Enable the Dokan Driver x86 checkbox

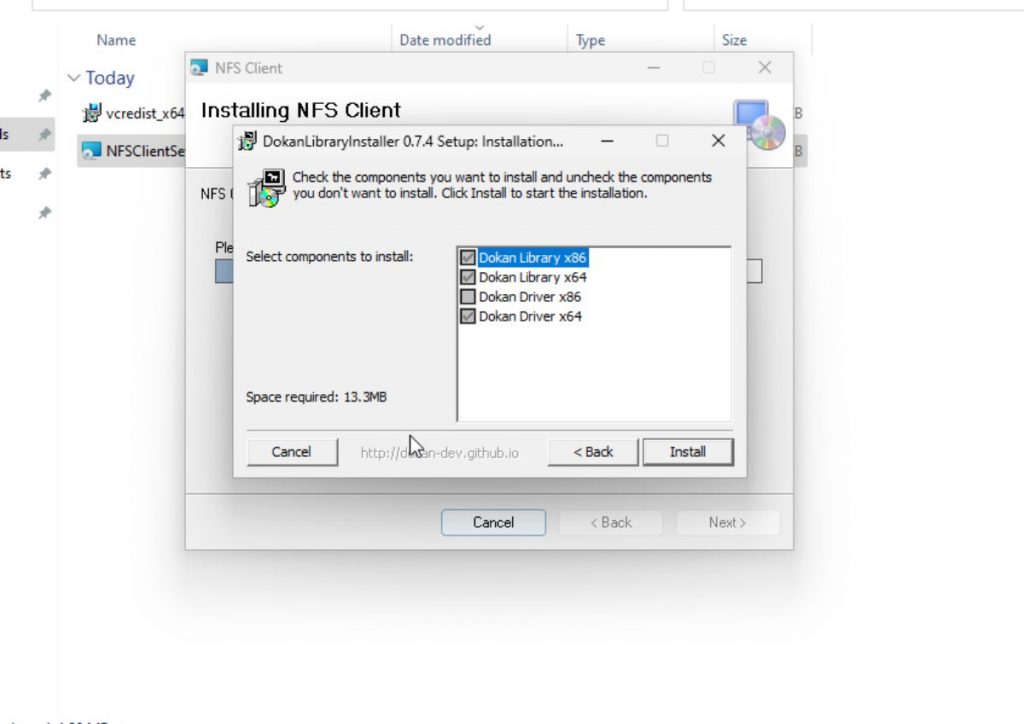tap(468, 296)
